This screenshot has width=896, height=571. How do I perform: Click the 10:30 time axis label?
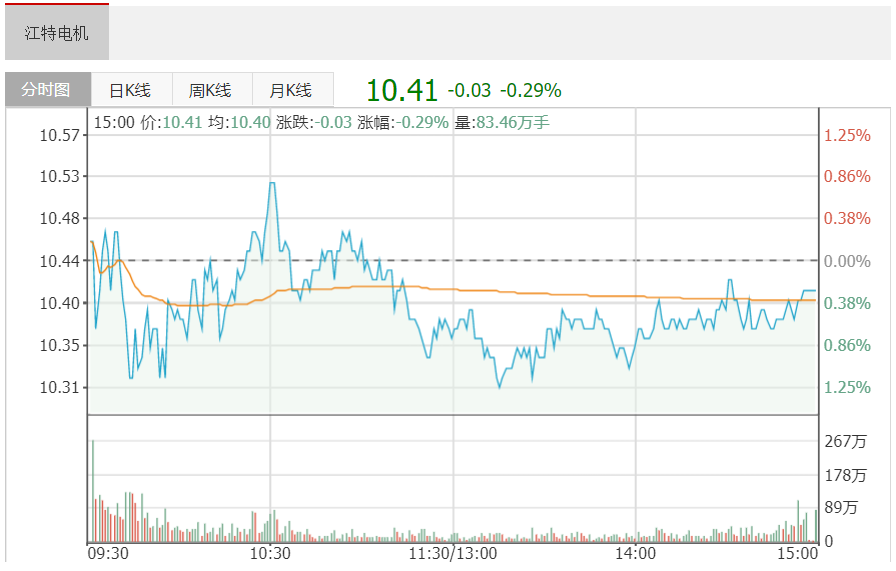click(x=270, y=553)
